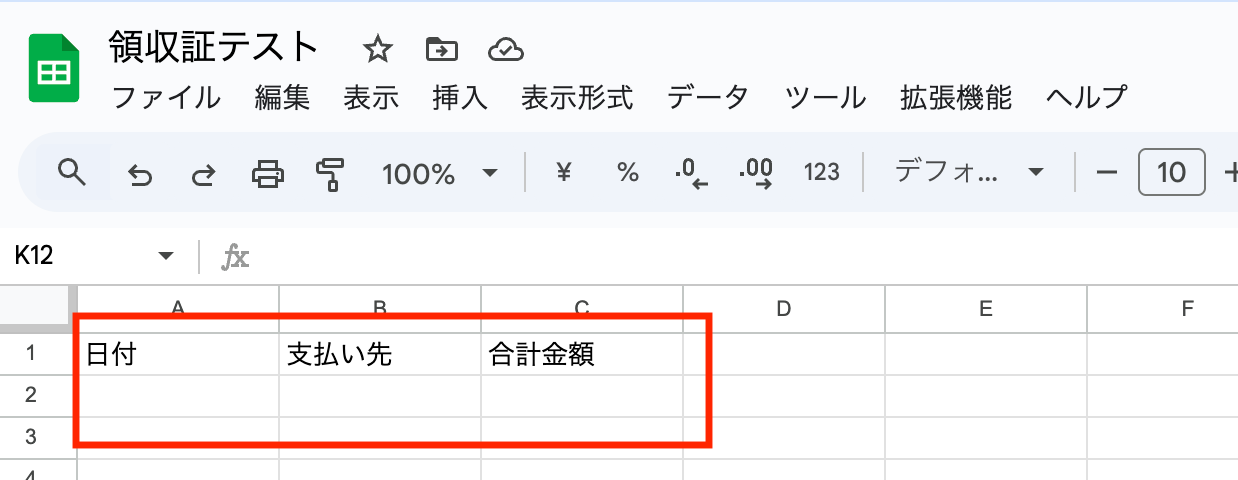Open the ファイル menu
Screen dimensions: 1238x480
tap(166, 98)
